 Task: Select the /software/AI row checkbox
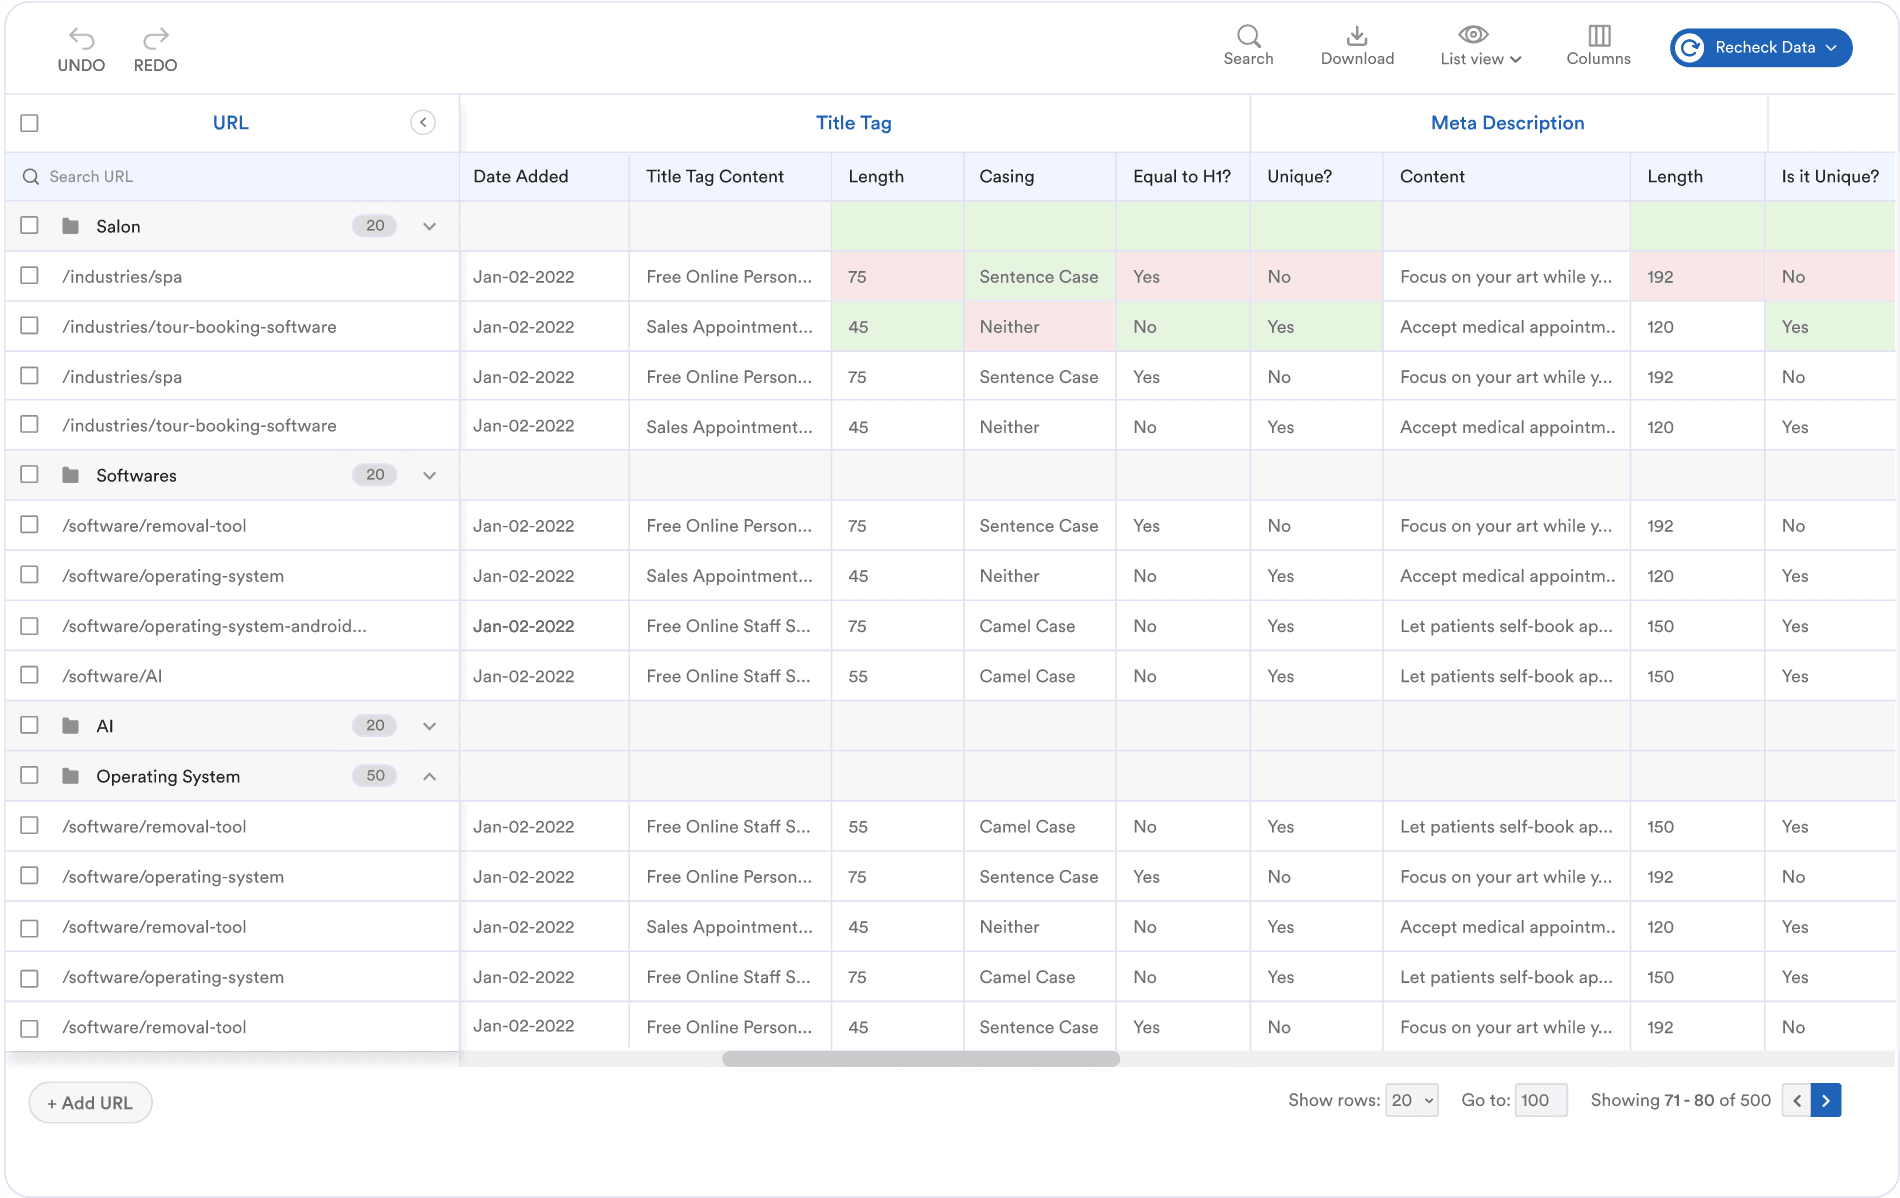coord(30,675)
